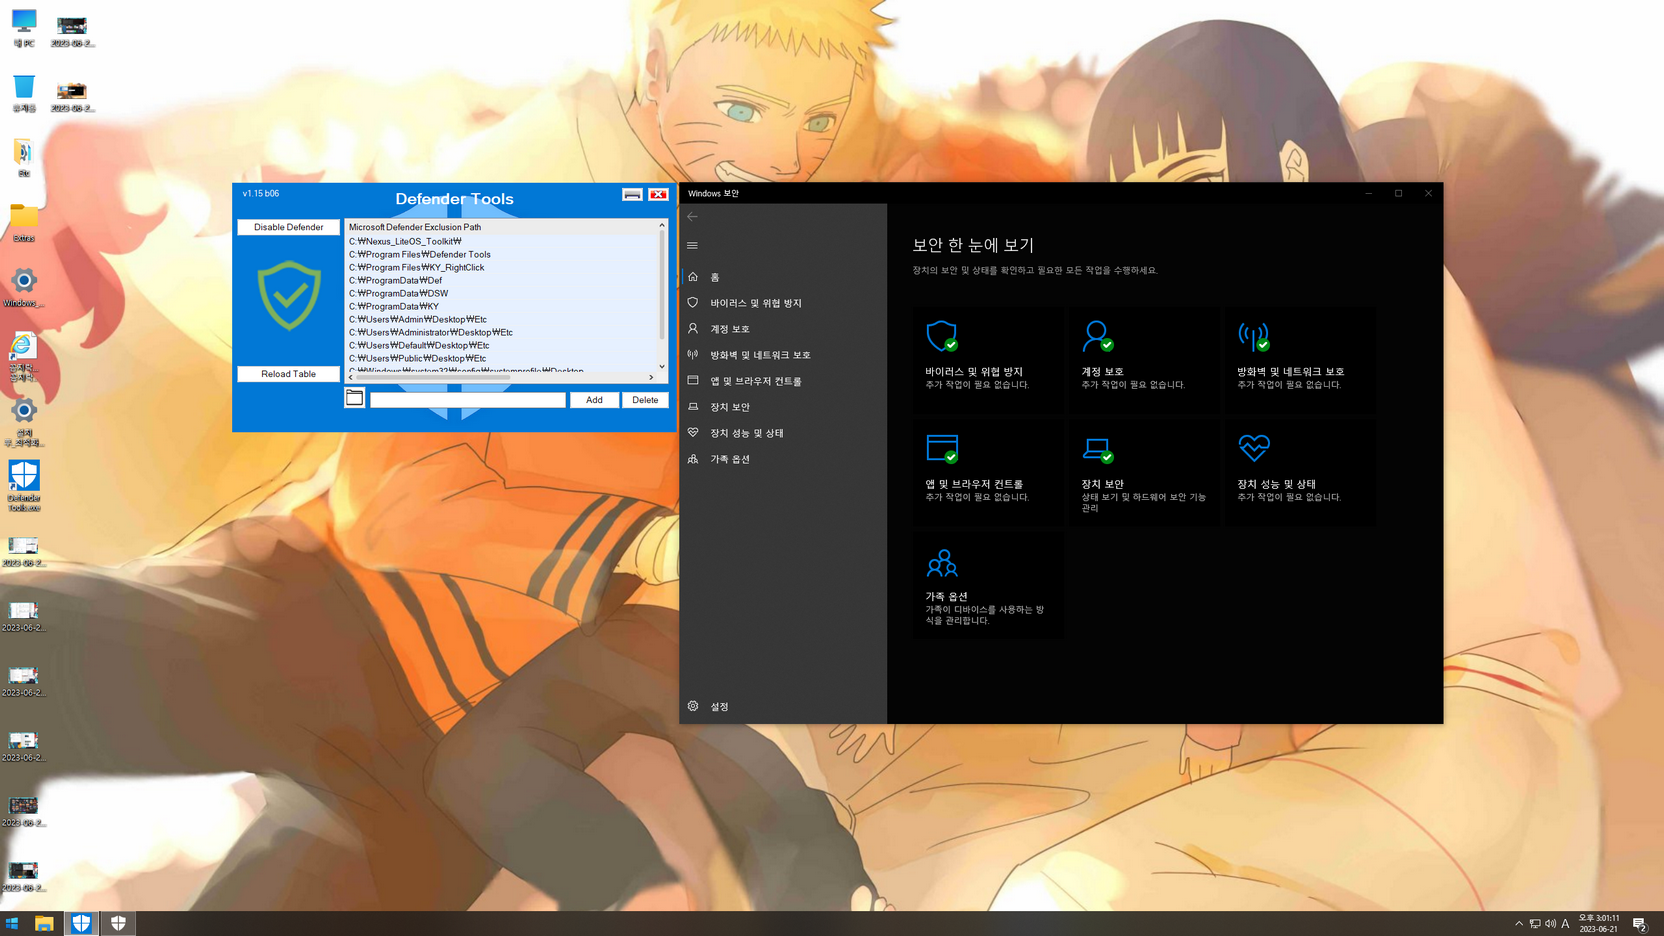Click the taskbar clock showing 3:01:11

[1599, 923]
